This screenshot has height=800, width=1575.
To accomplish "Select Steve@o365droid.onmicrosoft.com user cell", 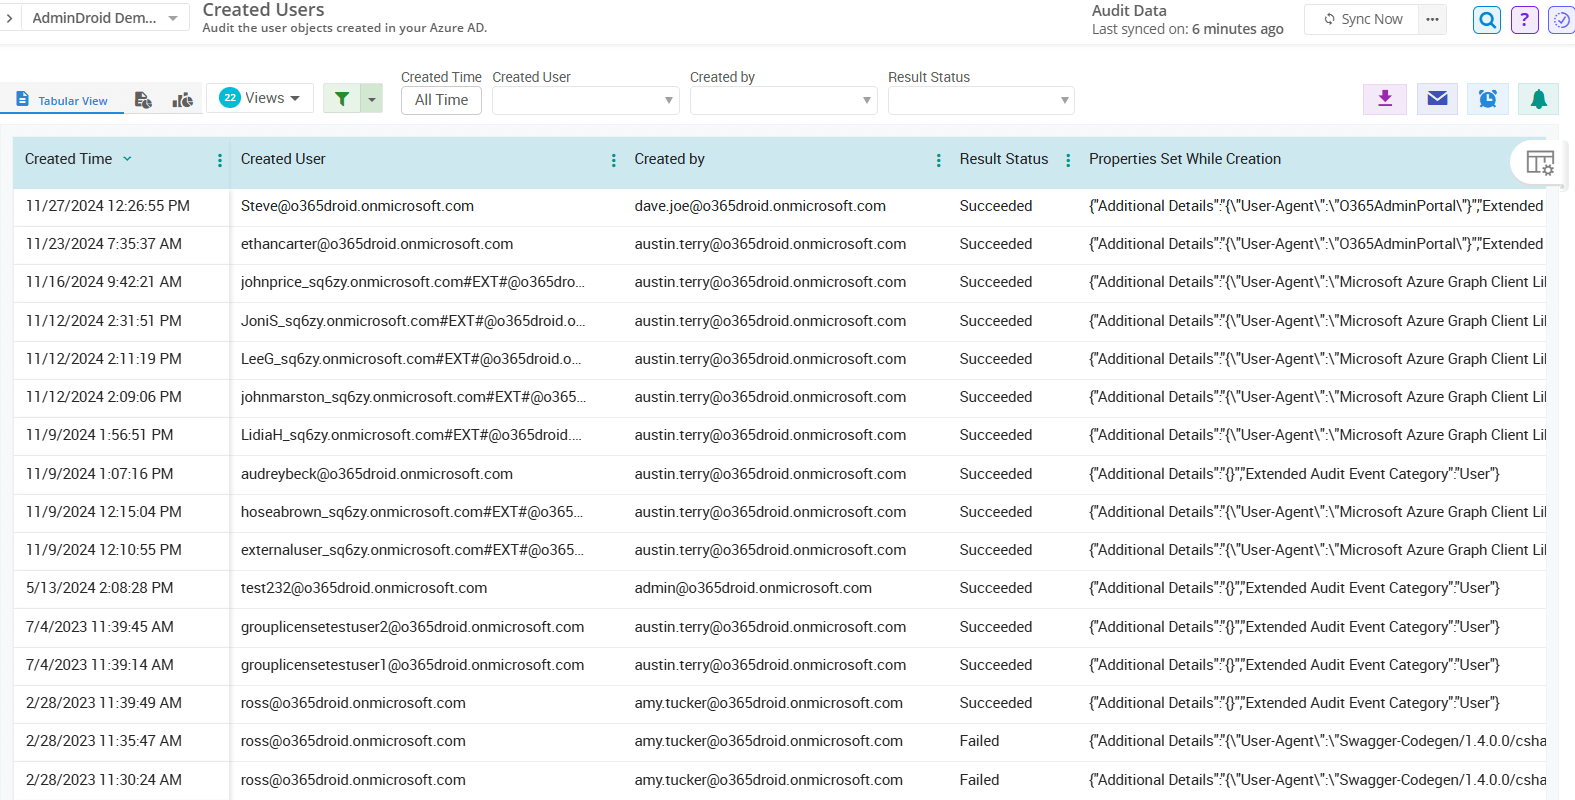I will (357, 206).
